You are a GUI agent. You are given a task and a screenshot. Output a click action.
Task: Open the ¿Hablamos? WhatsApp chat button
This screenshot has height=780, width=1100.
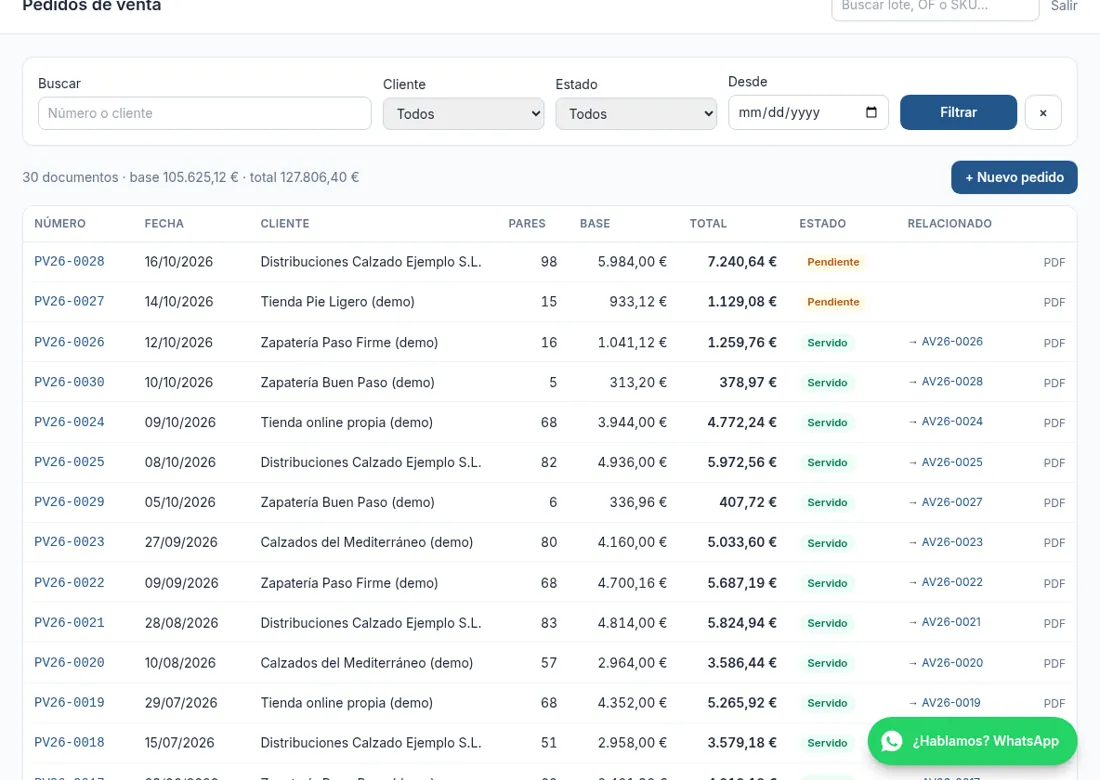coord(972,741)
